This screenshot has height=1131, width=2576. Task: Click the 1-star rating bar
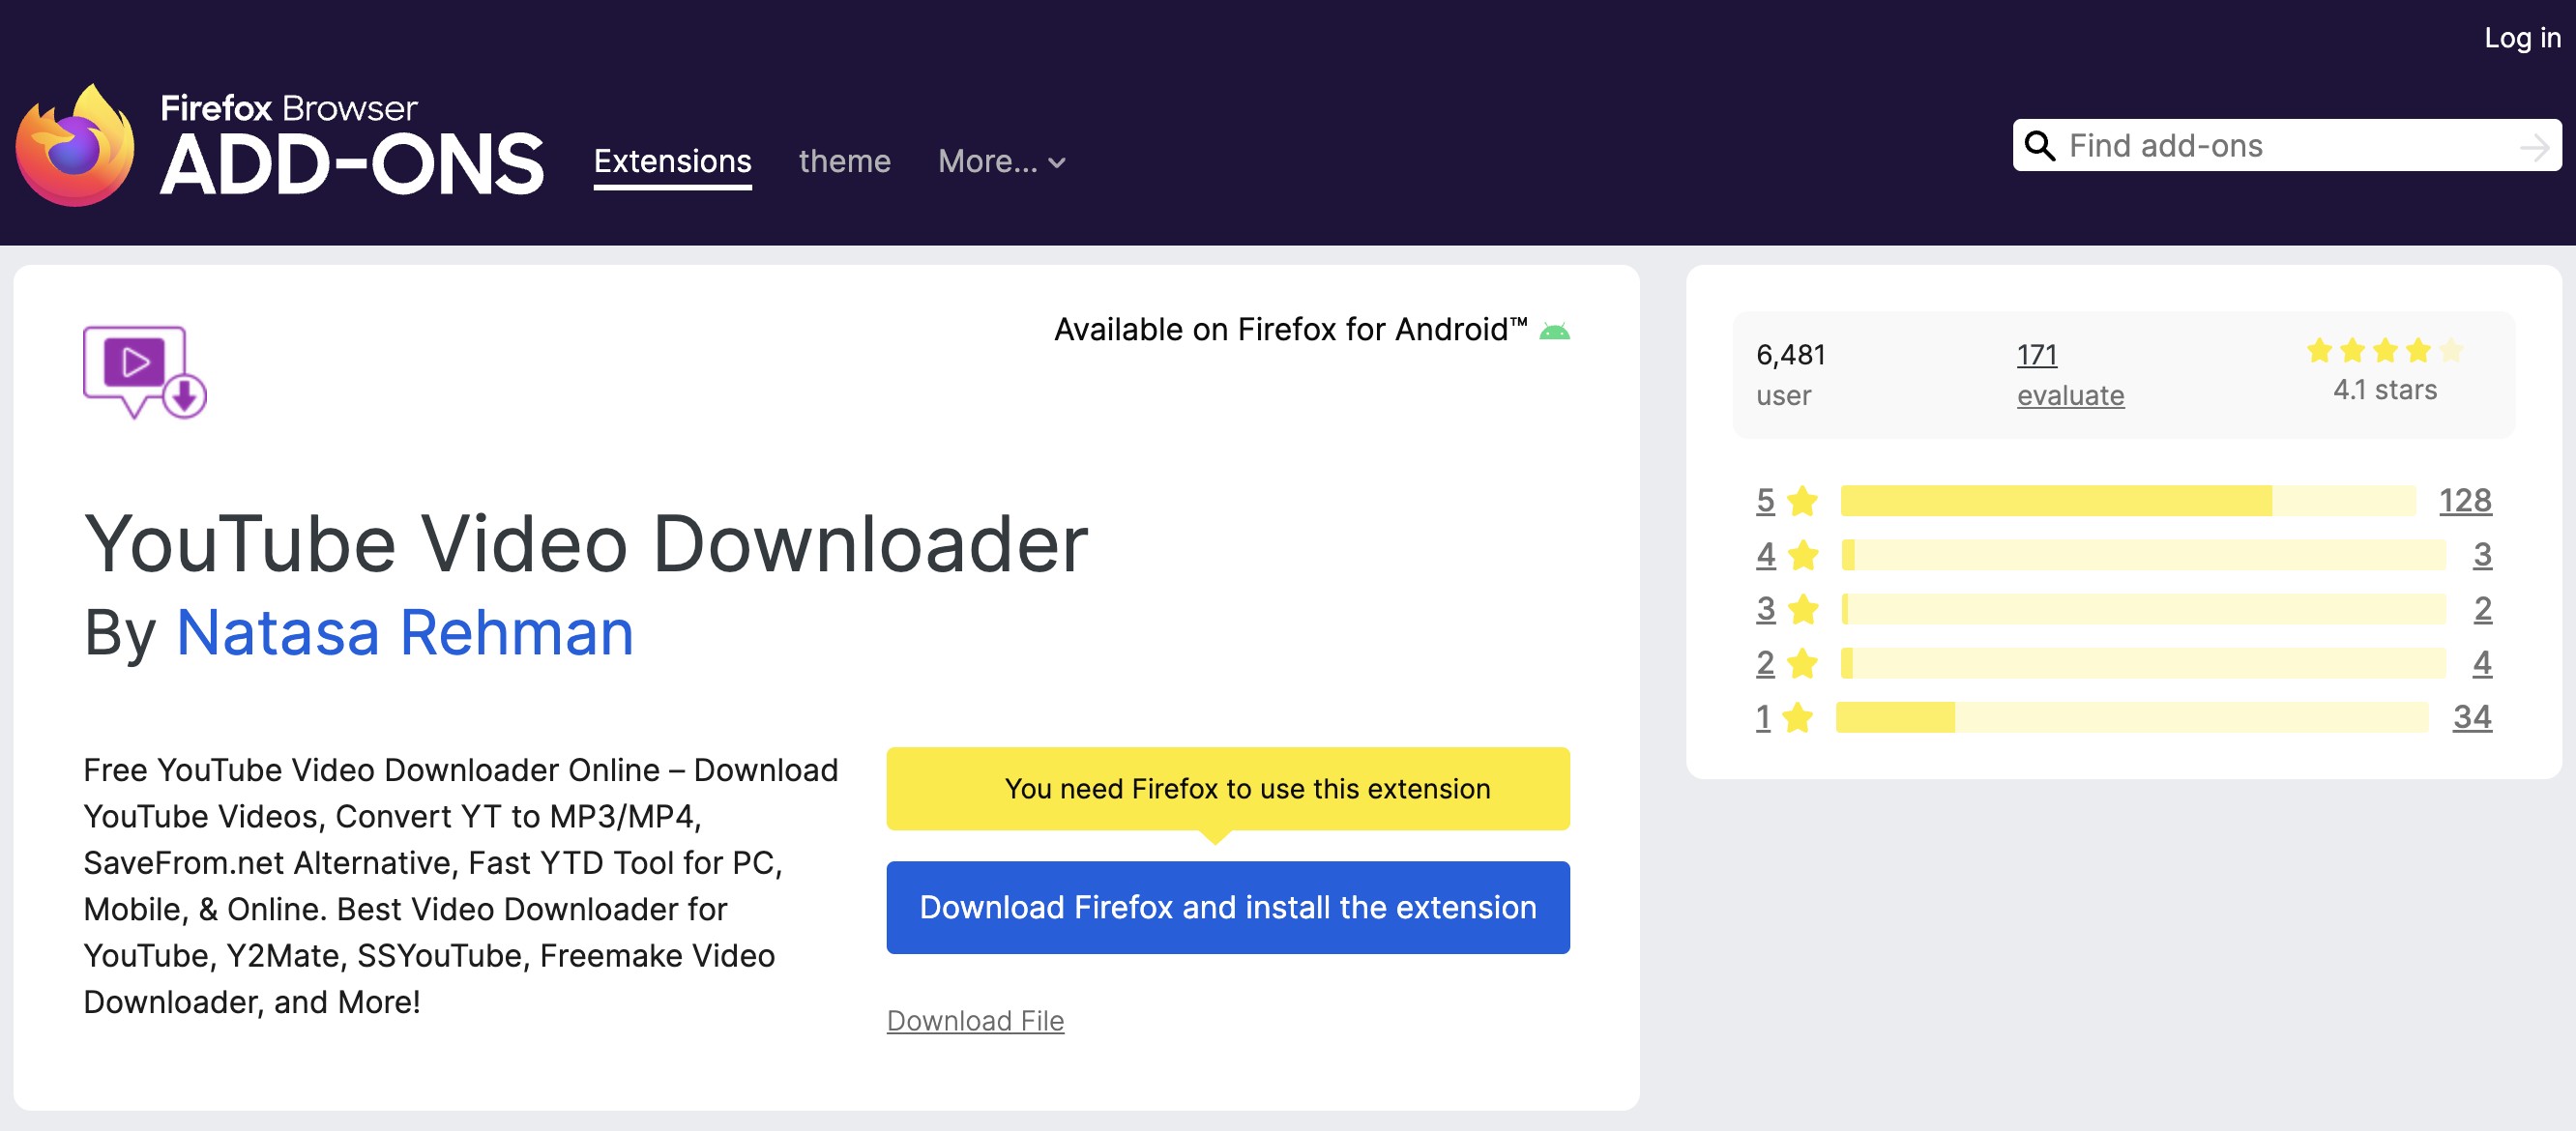tap(2131, 716)
